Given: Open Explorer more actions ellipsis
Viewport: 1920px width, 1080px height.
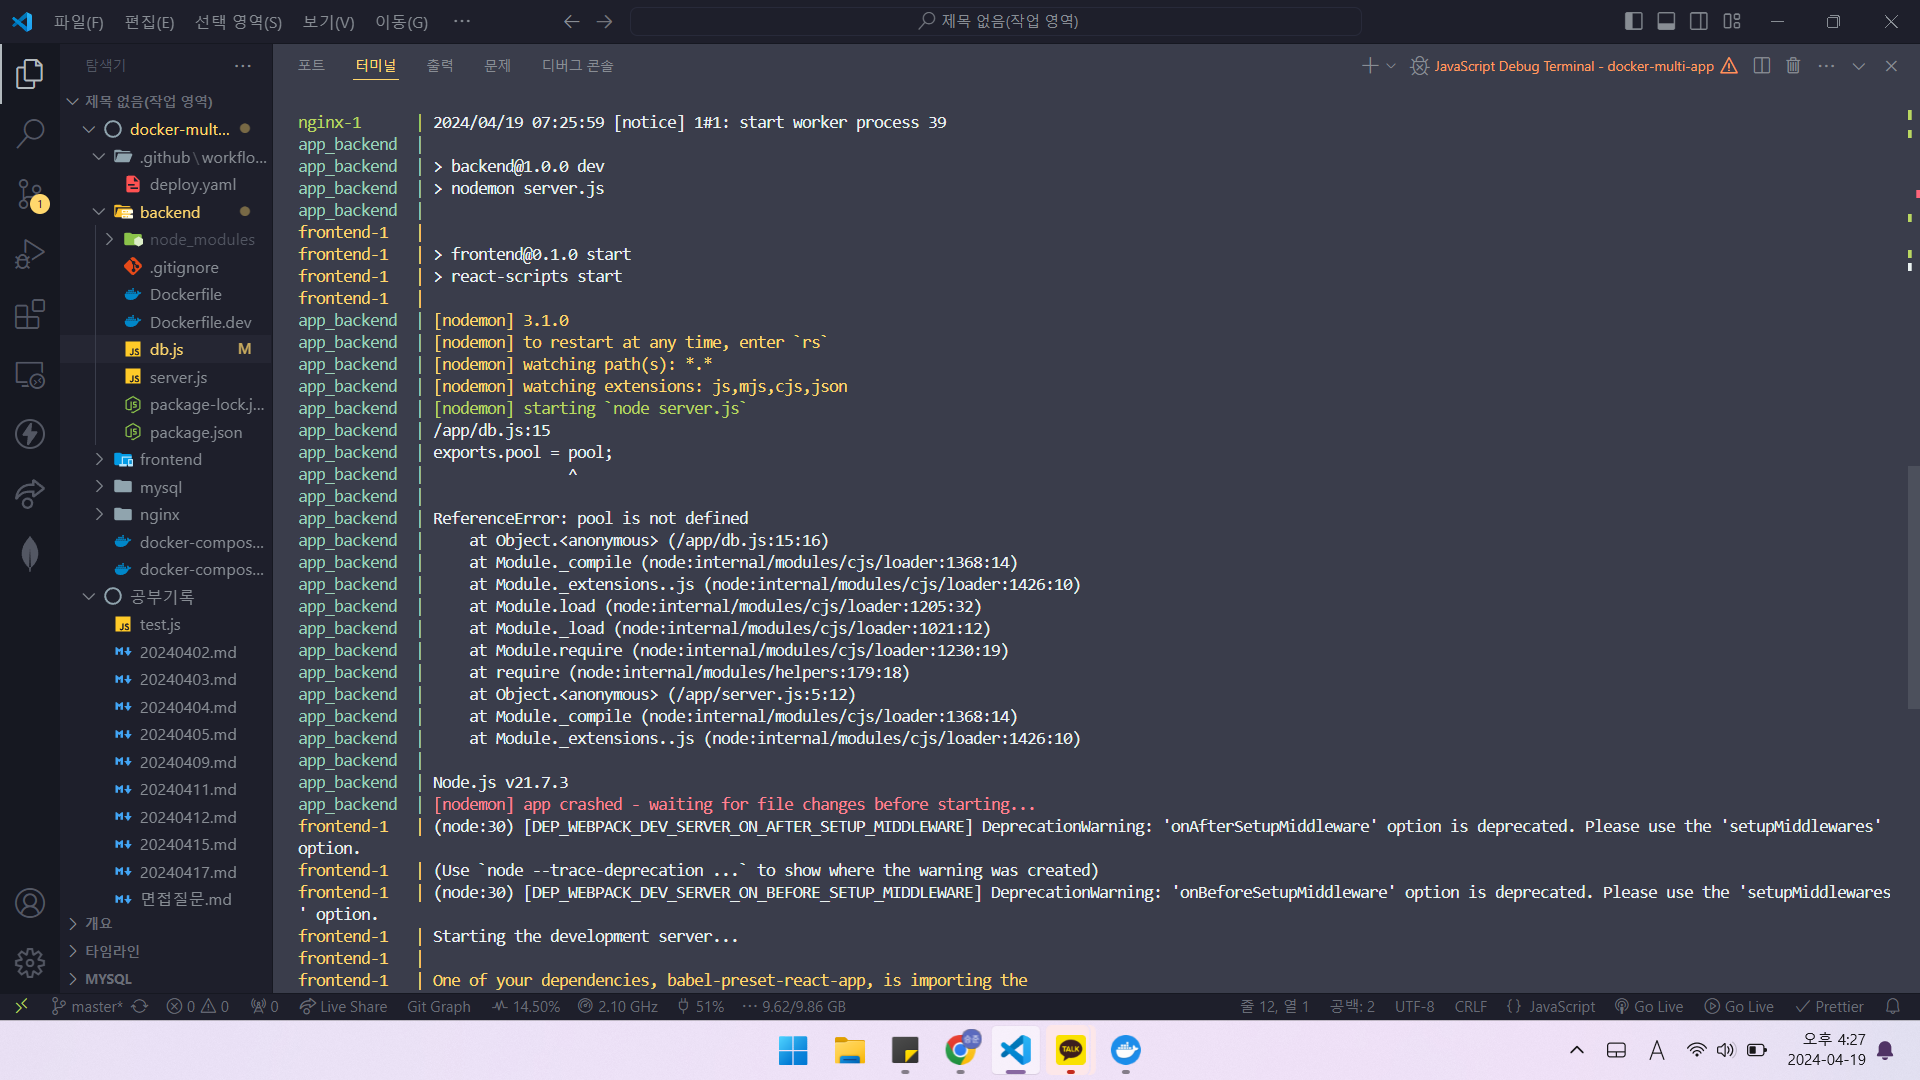Looking at the screenshot, I should (x=243, y=66).
